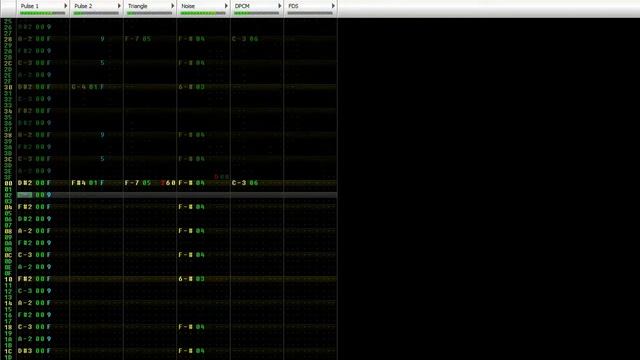Toggle mute on the DPCM channel header
Image resolution: width=640 pixels, height=360 pixels.
click(x=242, y=6)
